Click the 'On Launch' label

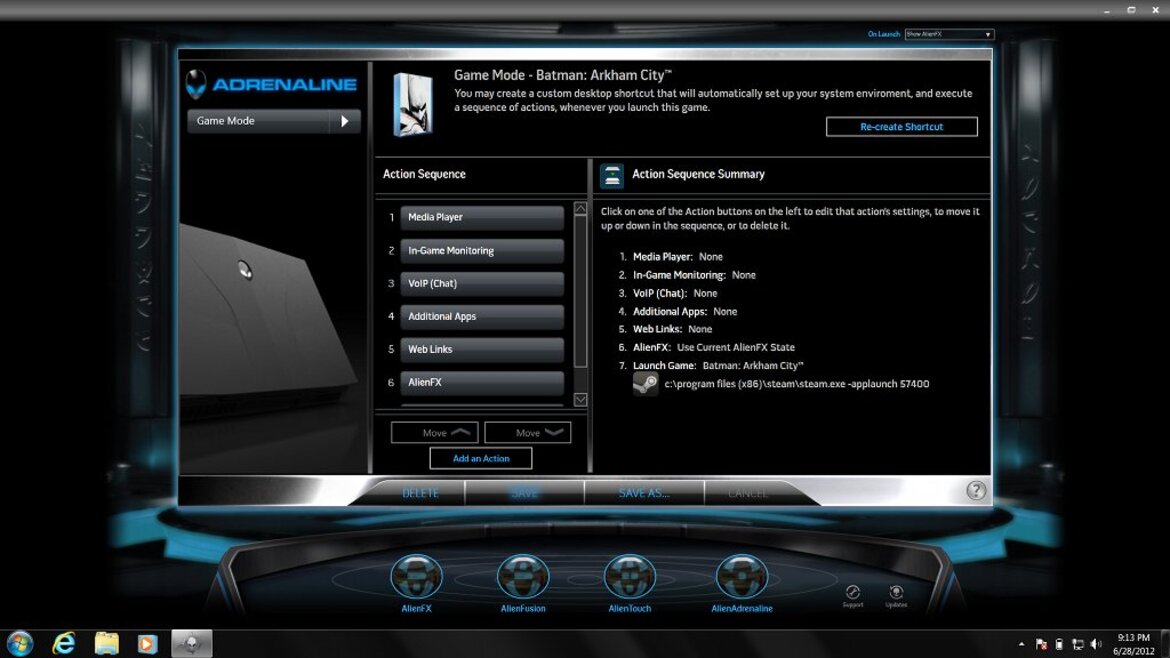click(883, 34)
